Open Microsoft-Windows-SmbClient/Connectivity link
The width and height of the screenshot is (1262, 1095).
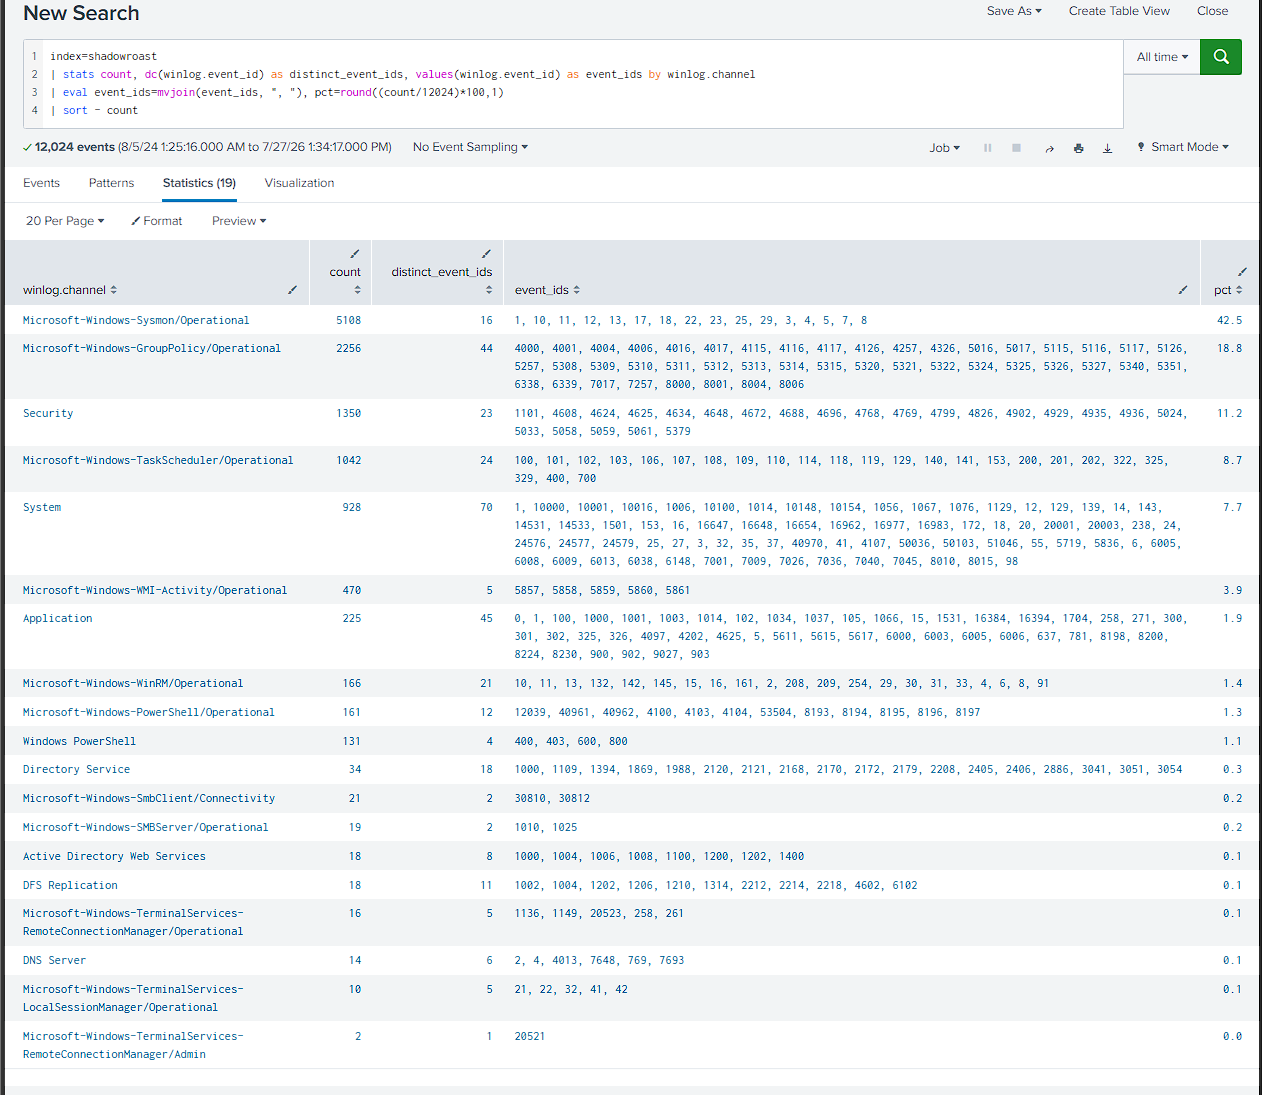coord(149,799)
